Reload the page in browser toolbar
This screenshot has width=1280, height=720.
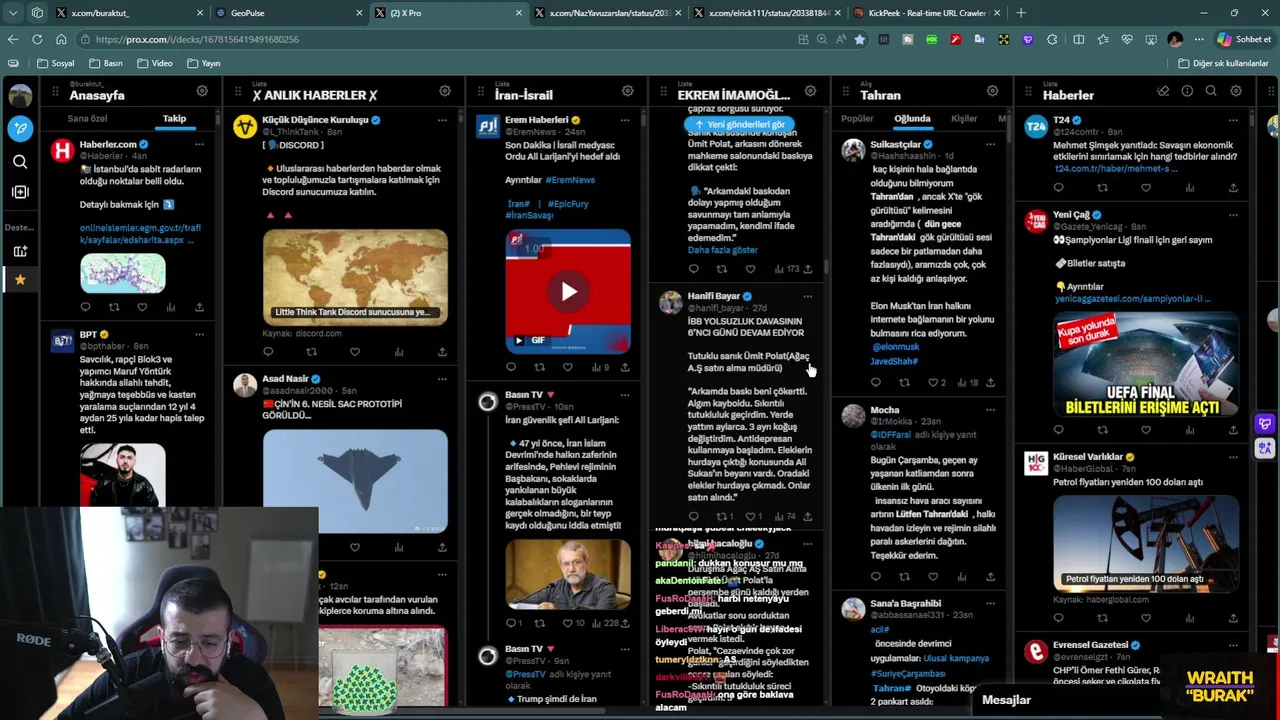pyautogui.click(x=37, y=39)
